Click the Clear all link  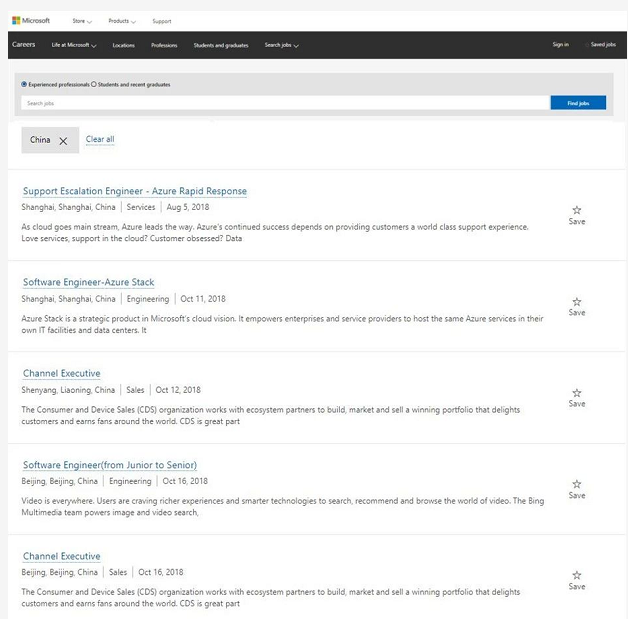(x=100, y=139)
